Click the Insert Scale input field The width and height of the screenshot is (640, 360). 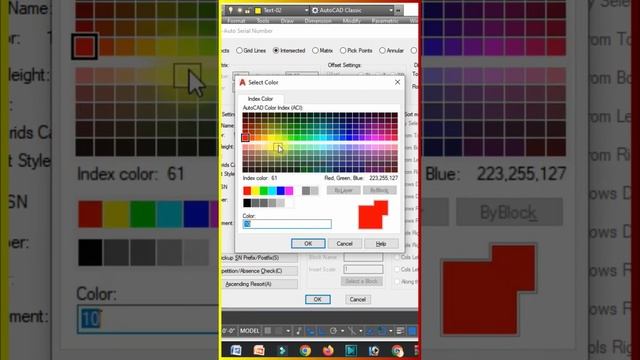[363, 269]
